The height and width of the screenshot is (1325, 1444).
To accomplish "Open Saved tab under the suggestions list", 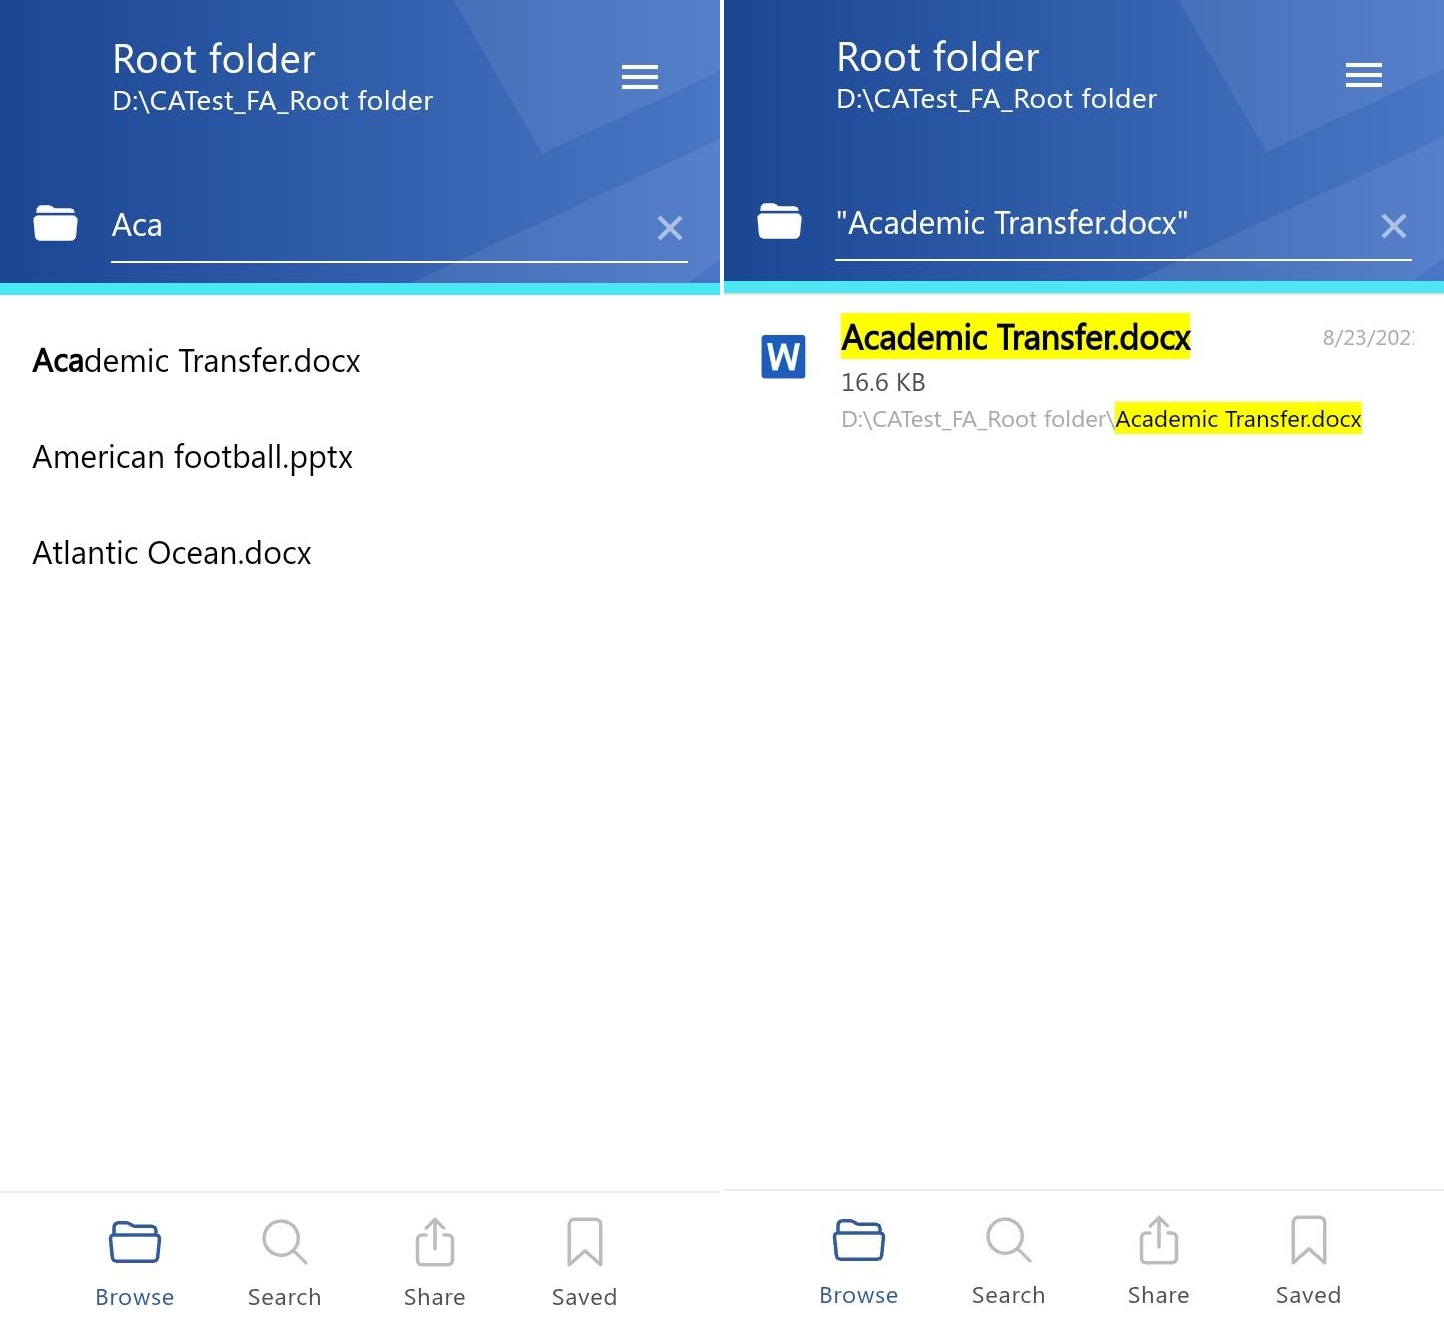I will pos(584,1262).
